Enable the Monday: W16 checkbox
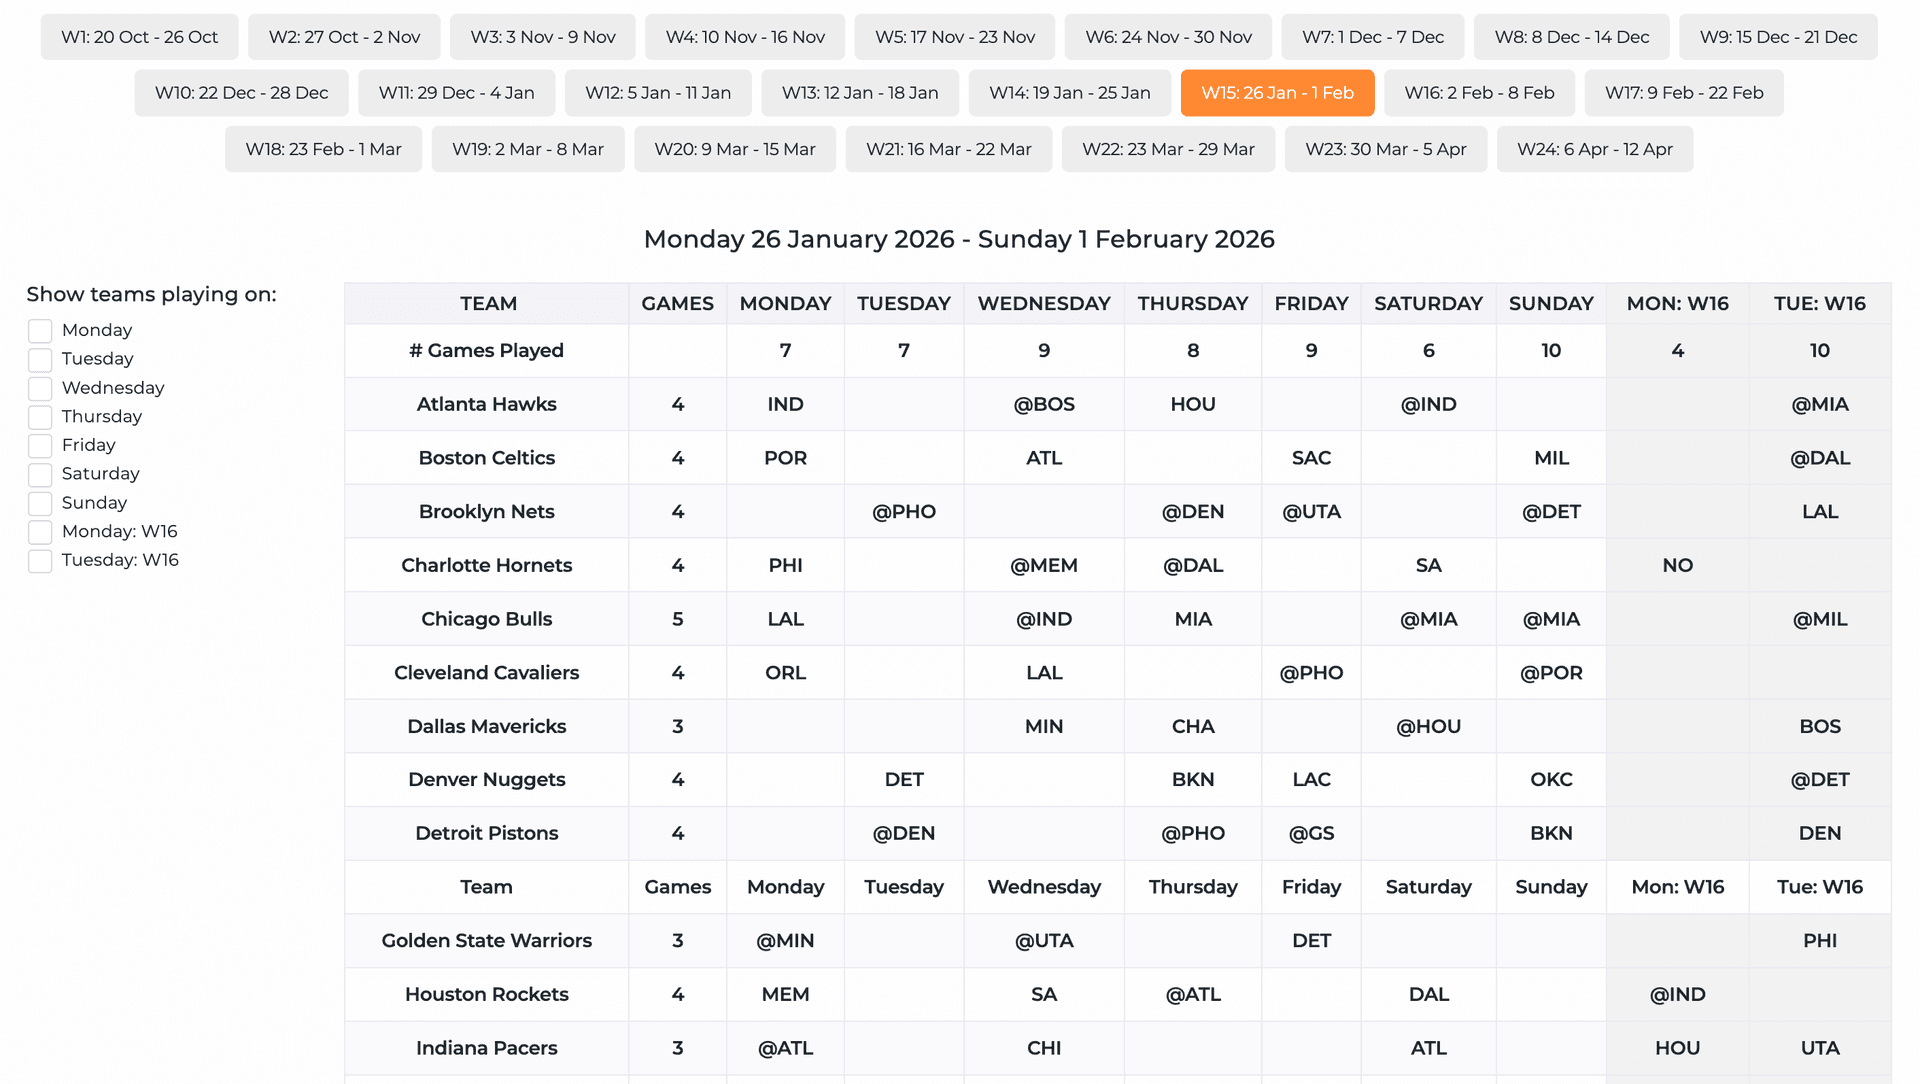Viewport: 1920px width, 1084px height. [x=40, y=532]
